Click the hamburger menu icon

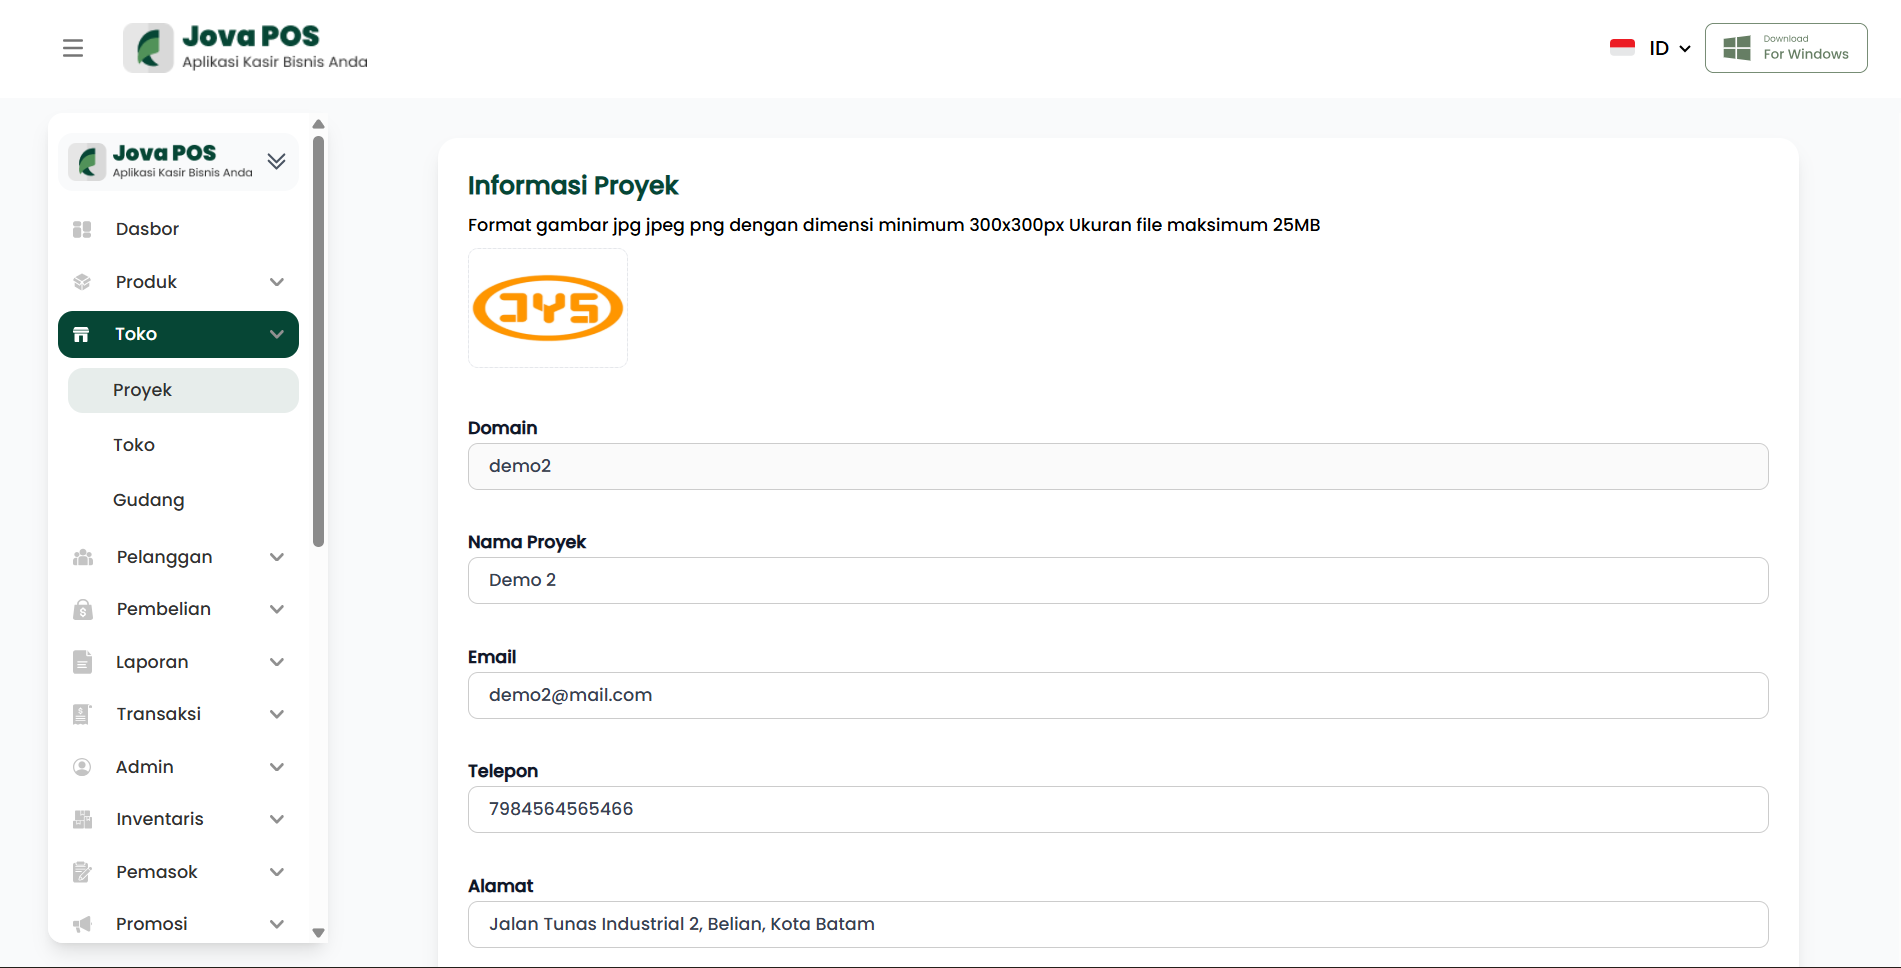pyautogui.click(x=73, y=48)
